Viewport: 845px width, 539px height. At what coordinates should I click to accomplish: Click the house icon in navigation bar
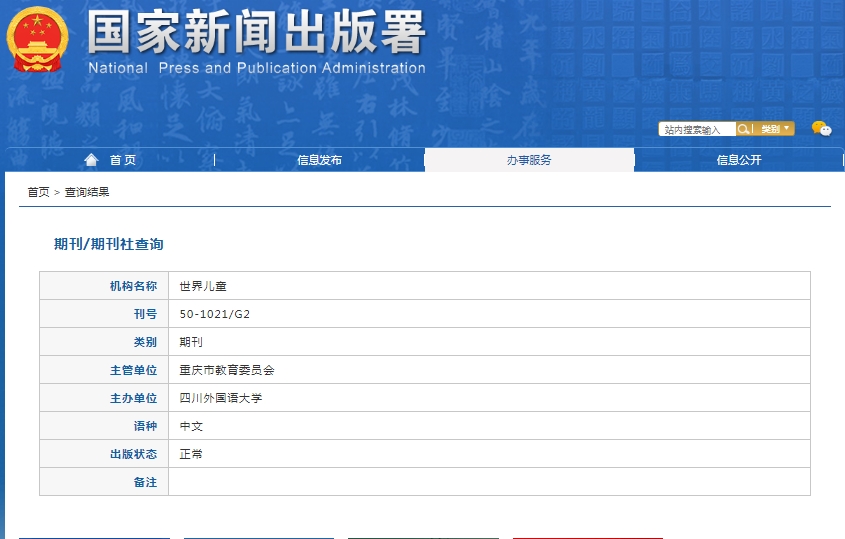click(92, 160)
